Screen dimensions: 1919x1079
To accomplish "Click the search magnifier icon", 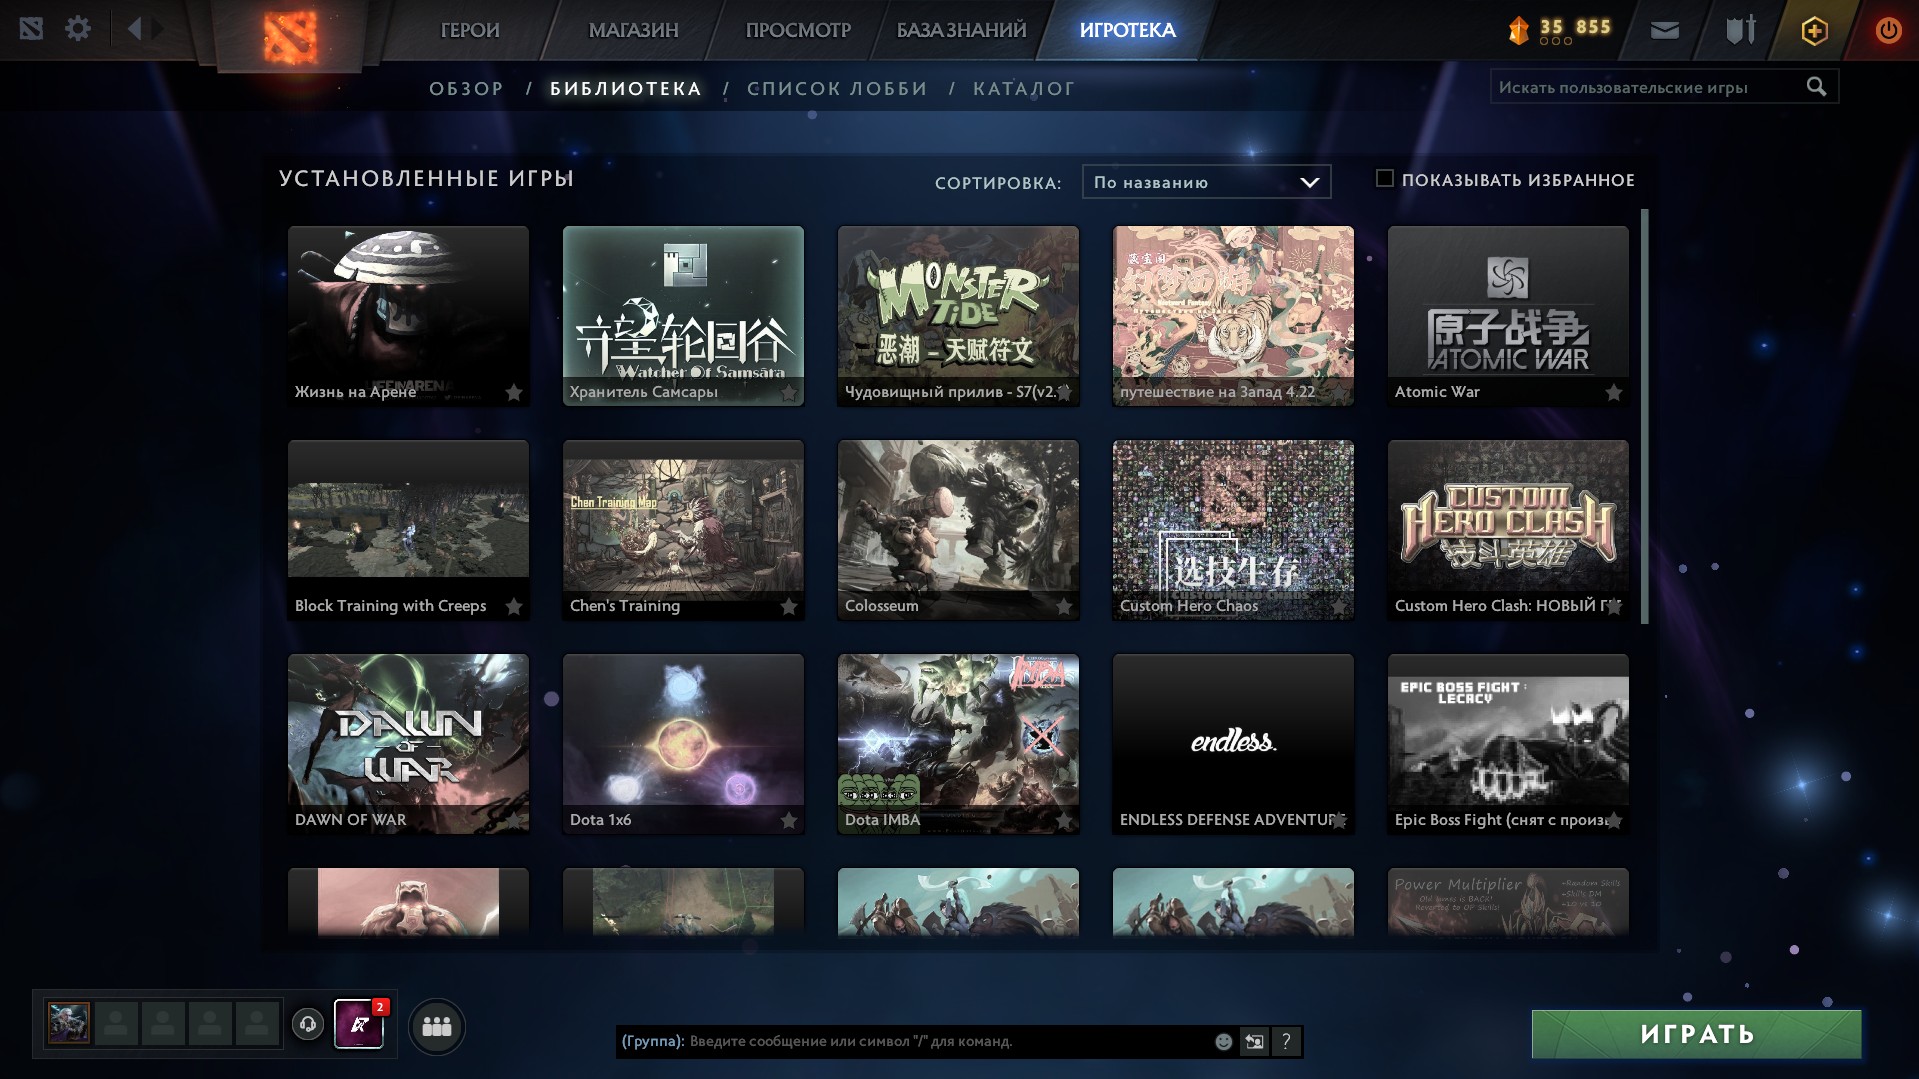I will [1816, 87].
